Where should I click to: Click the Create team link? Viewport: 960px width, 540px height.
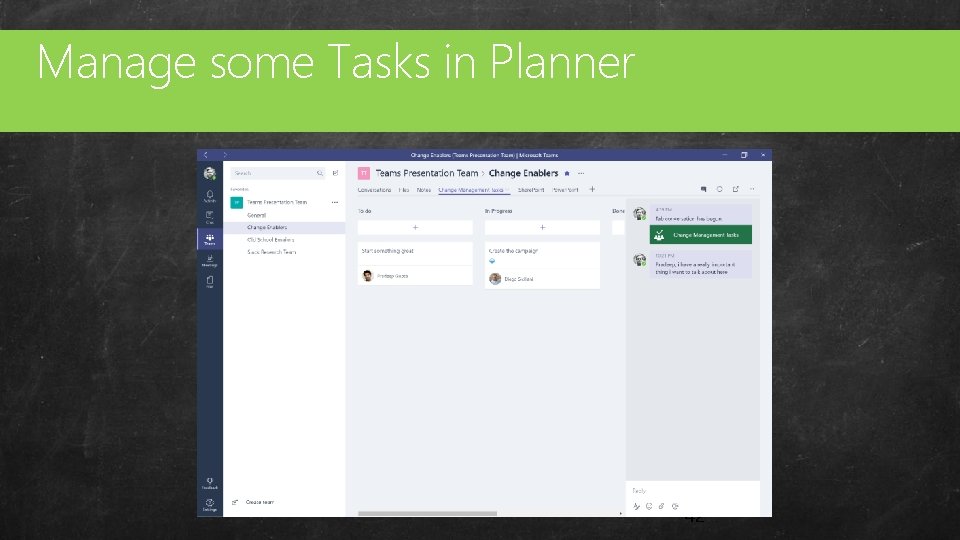[x=260, y=502]
